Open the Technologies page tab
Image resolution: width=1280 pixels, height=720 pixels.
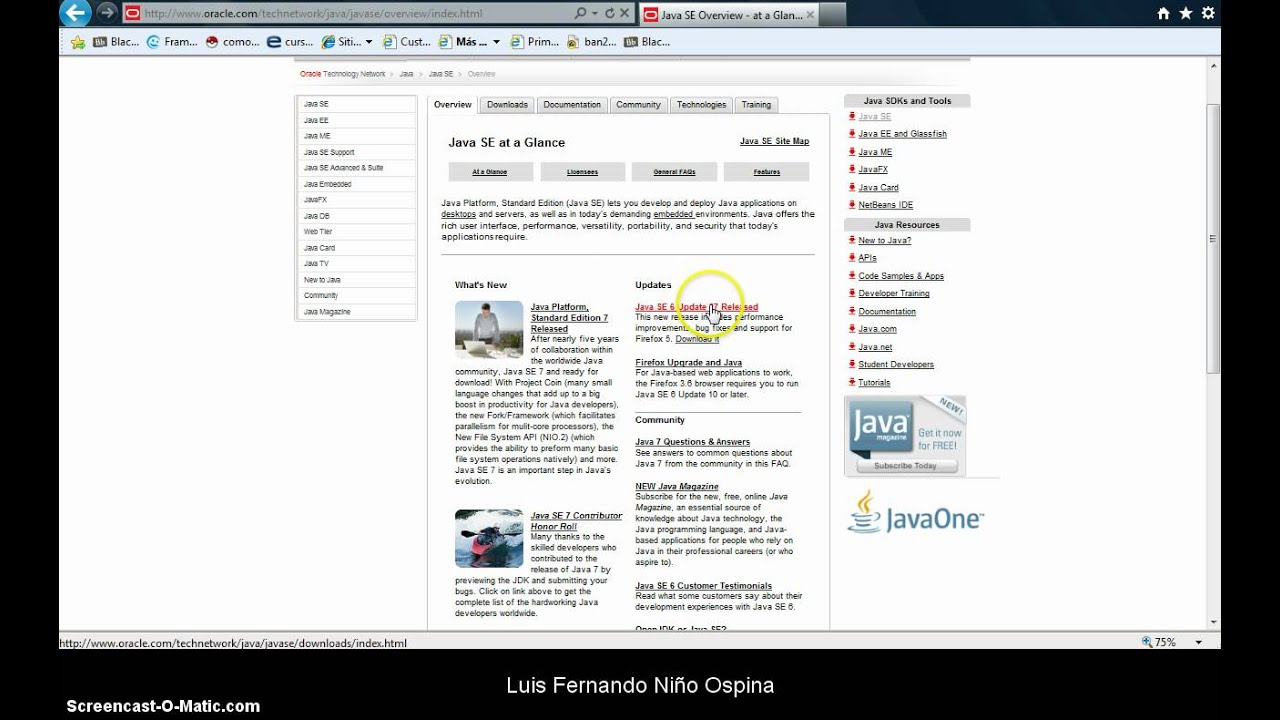[701, 105]
